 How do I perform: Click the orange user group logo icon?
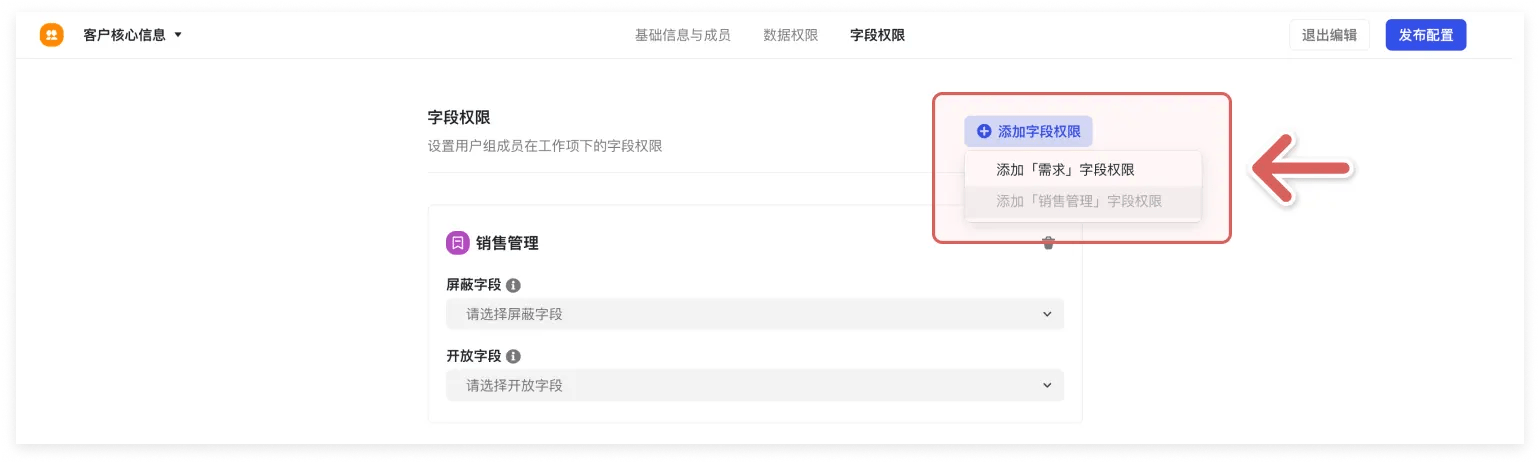point(51,35)
